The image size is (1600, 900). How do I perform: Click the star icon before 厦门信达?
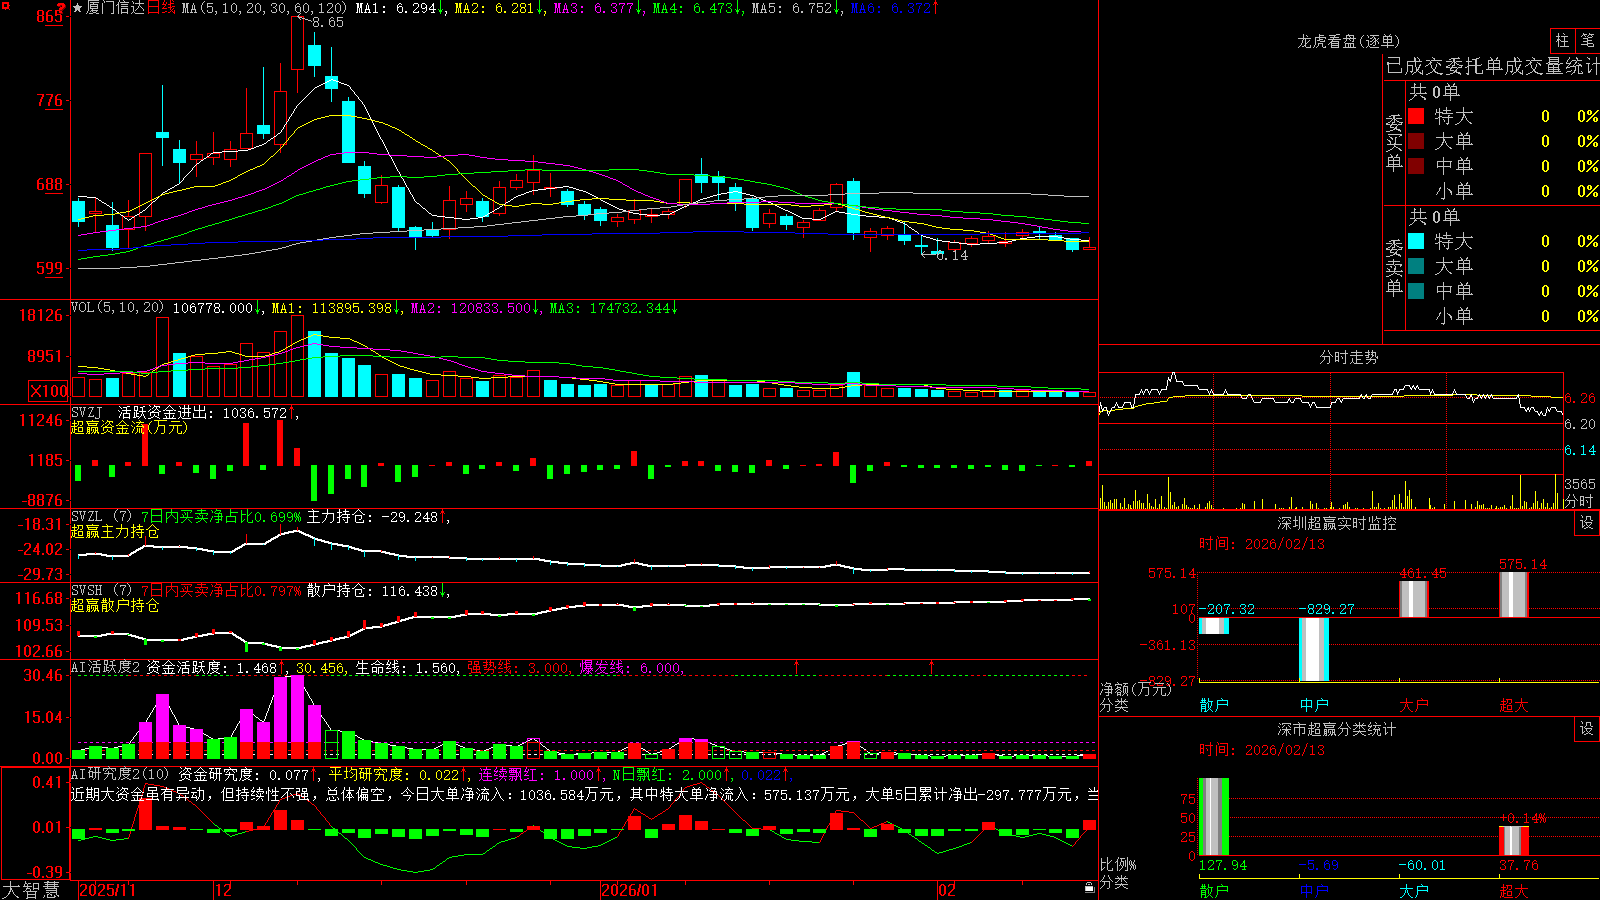[x=78, y=8]
